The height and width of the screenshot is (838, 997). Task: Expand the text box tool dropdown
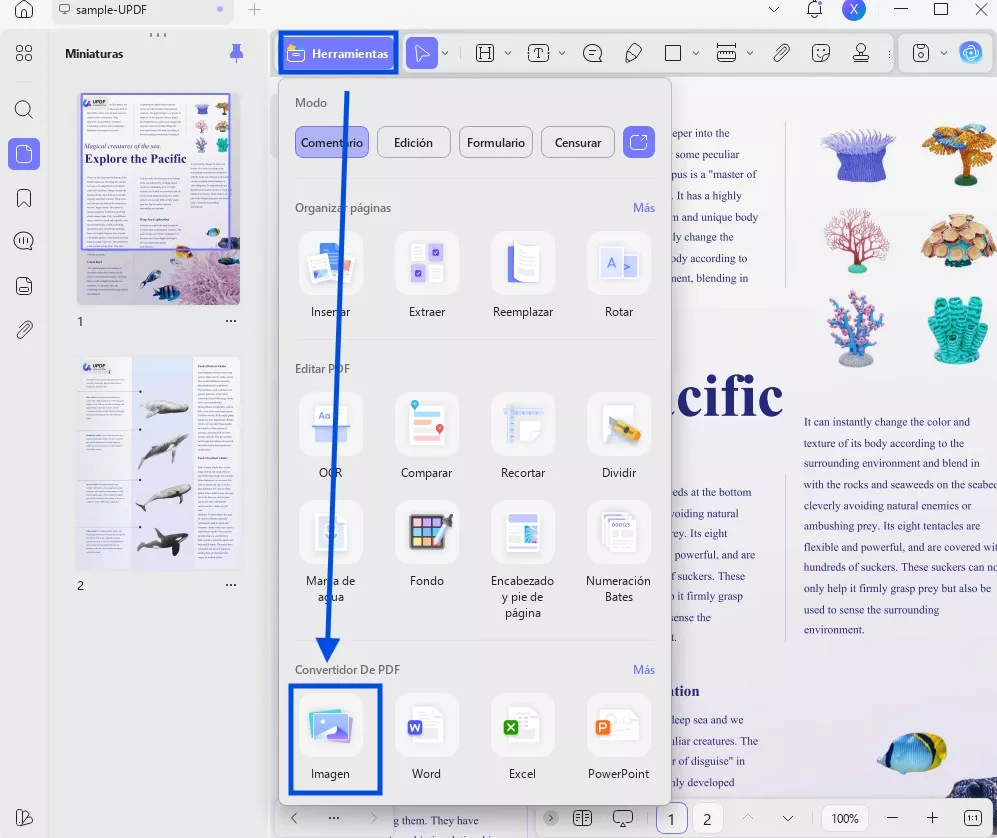[x=562, y=53]
